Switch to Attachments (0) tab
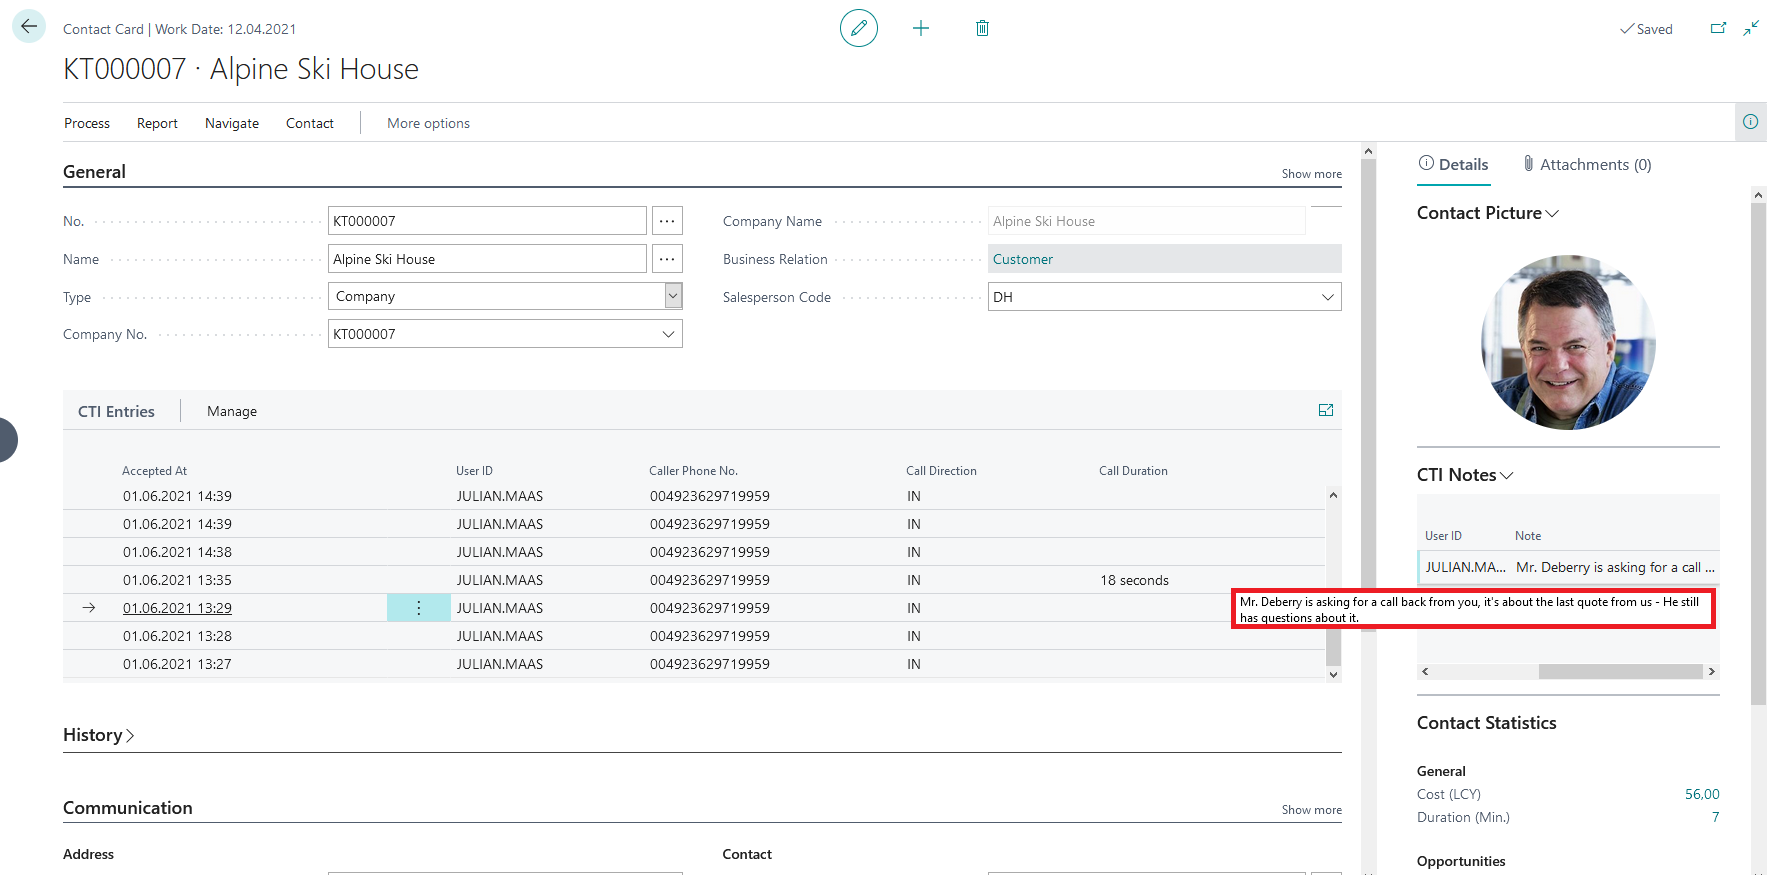The image size is (1781, 875). tap(1587, 165)
